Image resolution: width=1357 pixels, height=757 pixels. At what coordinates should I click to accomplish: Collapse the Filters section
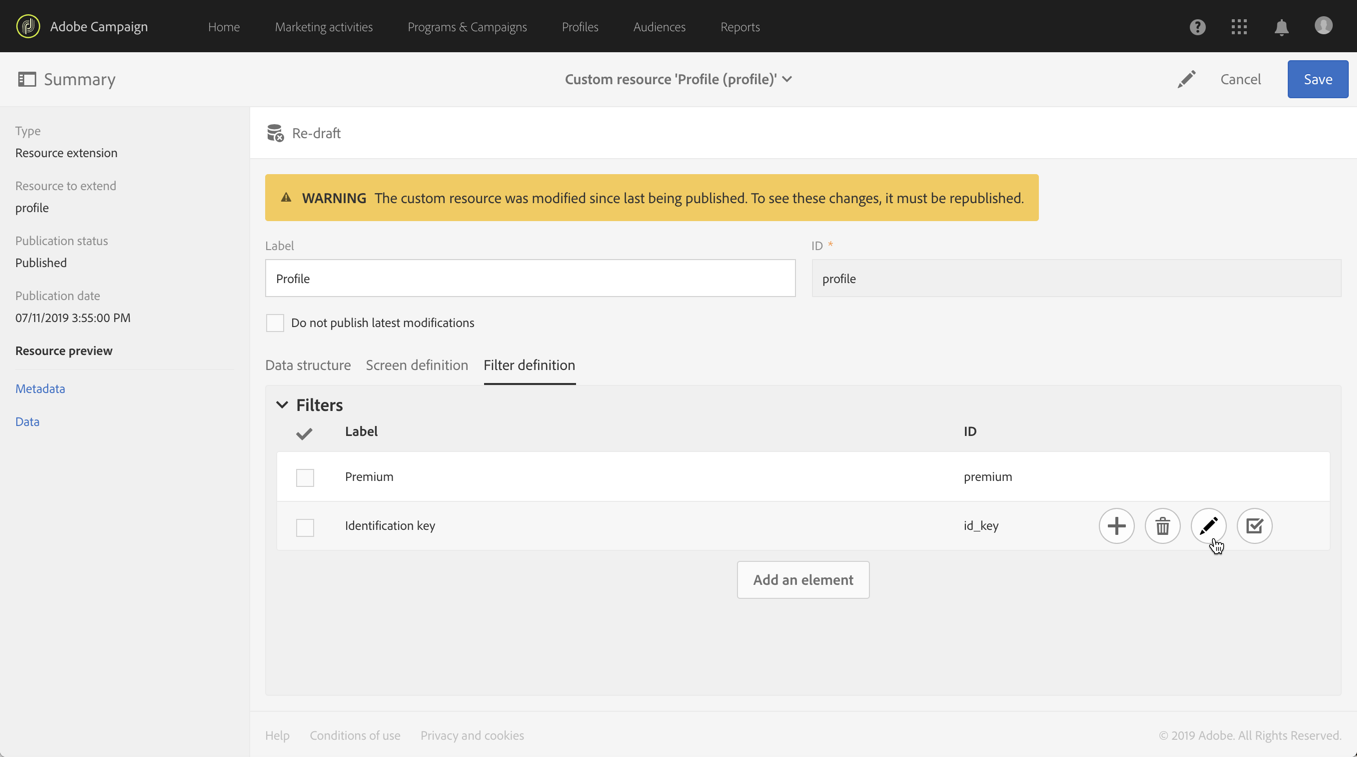point(282,405)
